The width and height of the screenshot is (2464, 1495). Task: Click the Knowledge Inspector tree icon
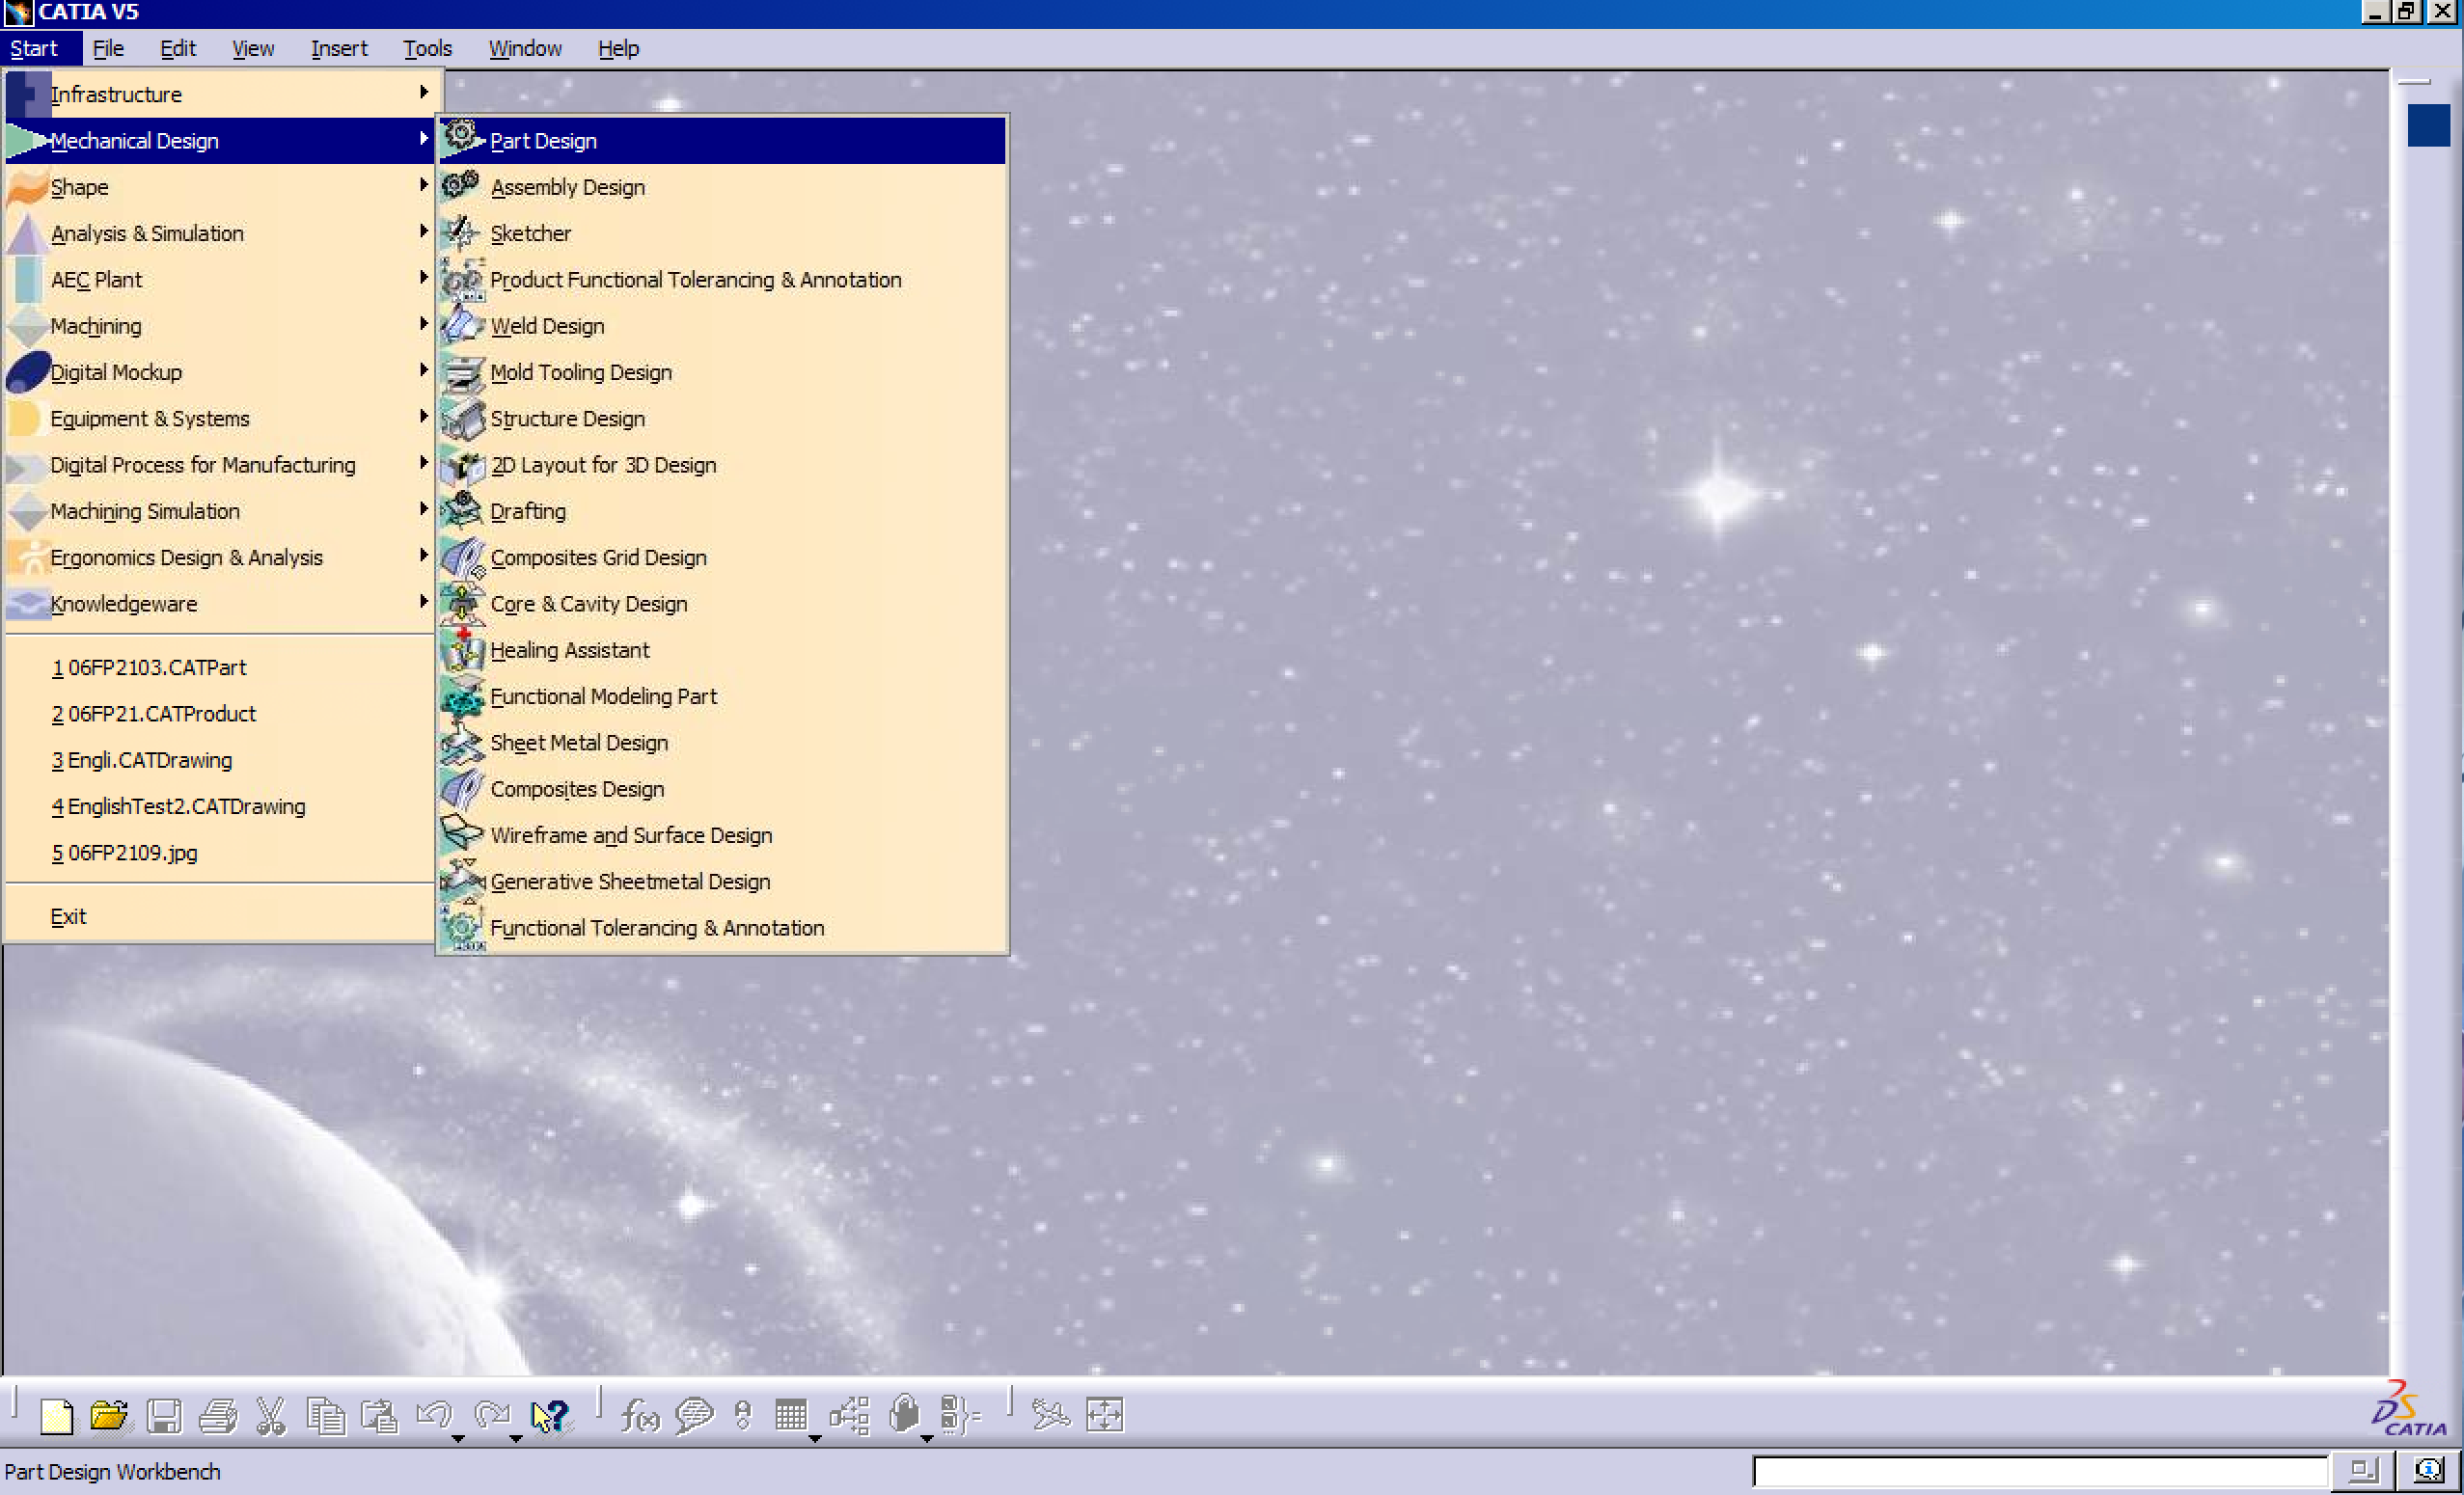pyautogui.click(x=849, y=1416)
